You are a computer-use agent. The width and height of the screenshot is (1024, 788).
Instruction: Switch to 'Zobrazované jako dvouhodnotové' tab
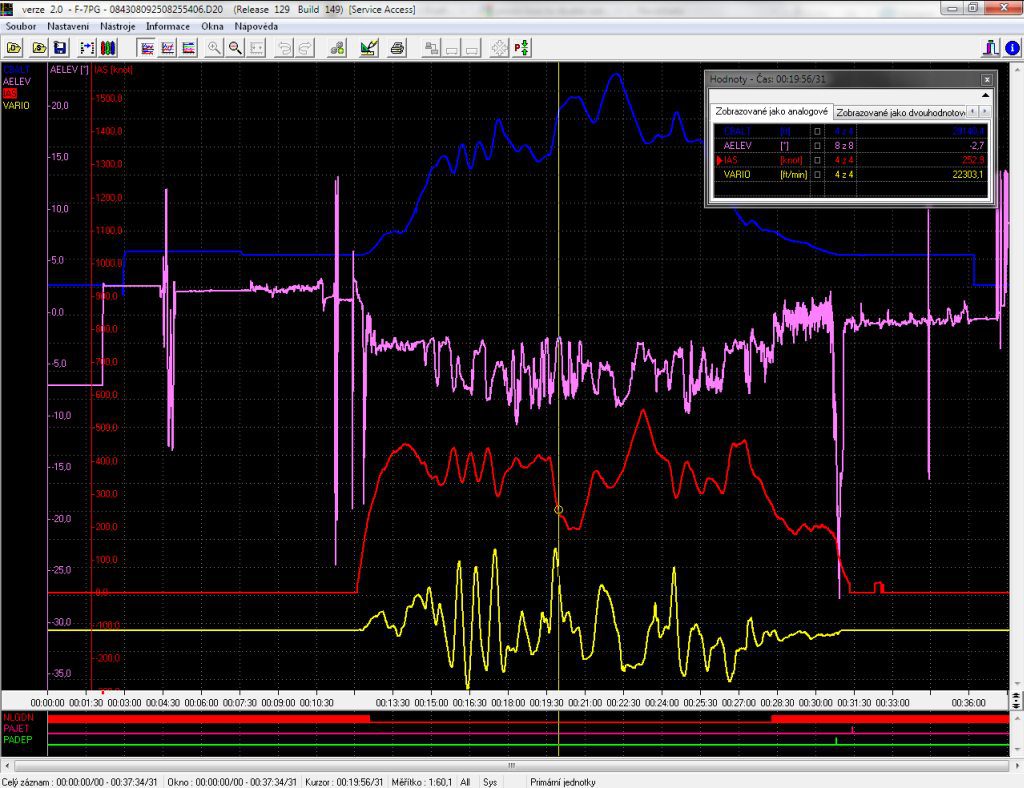point(900,112)
